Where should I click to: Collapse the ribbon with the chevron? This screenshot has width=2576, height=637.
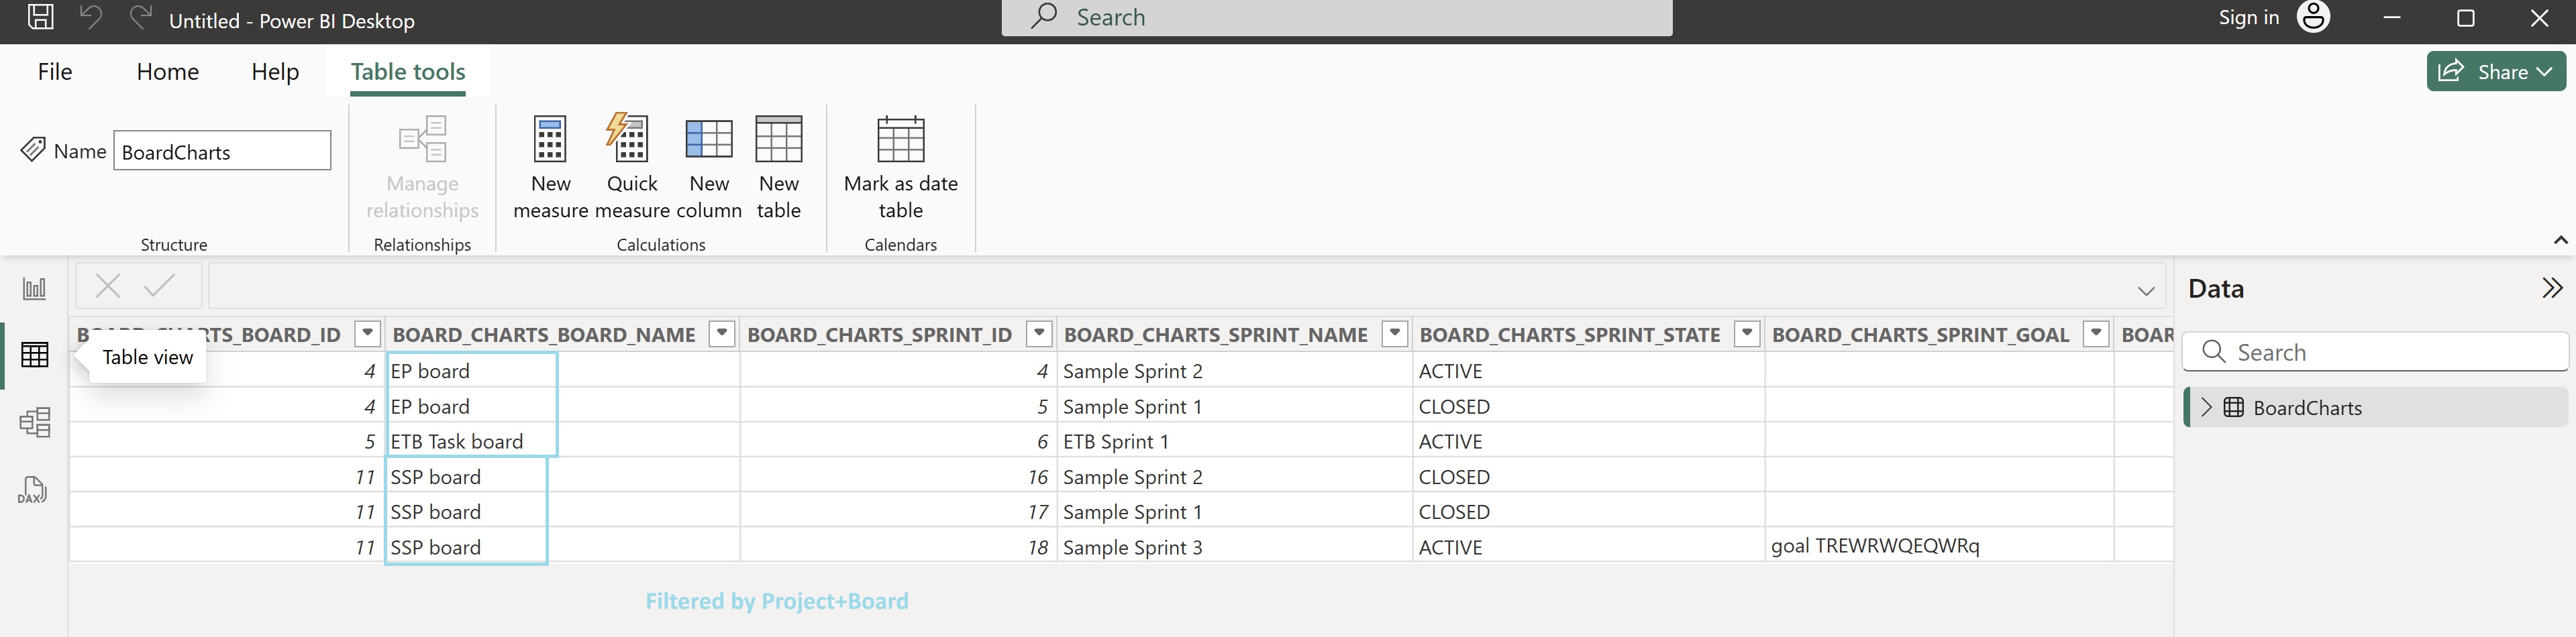[2560, 240]
